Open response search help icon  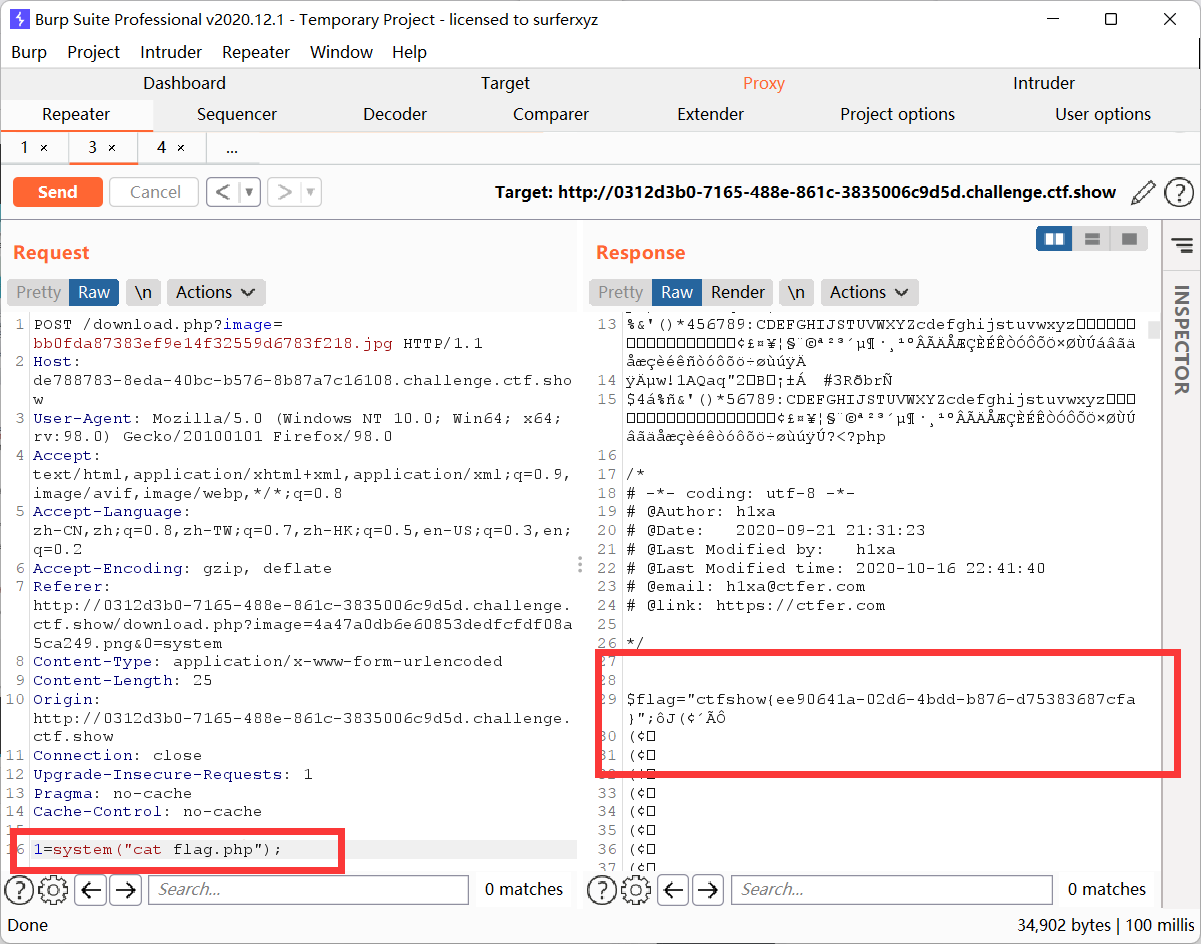(x=602, y=889)
